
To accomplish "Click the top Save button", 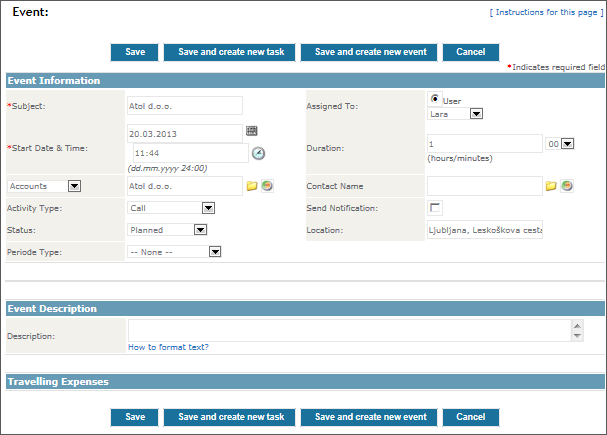I will [x=135, y=53].
